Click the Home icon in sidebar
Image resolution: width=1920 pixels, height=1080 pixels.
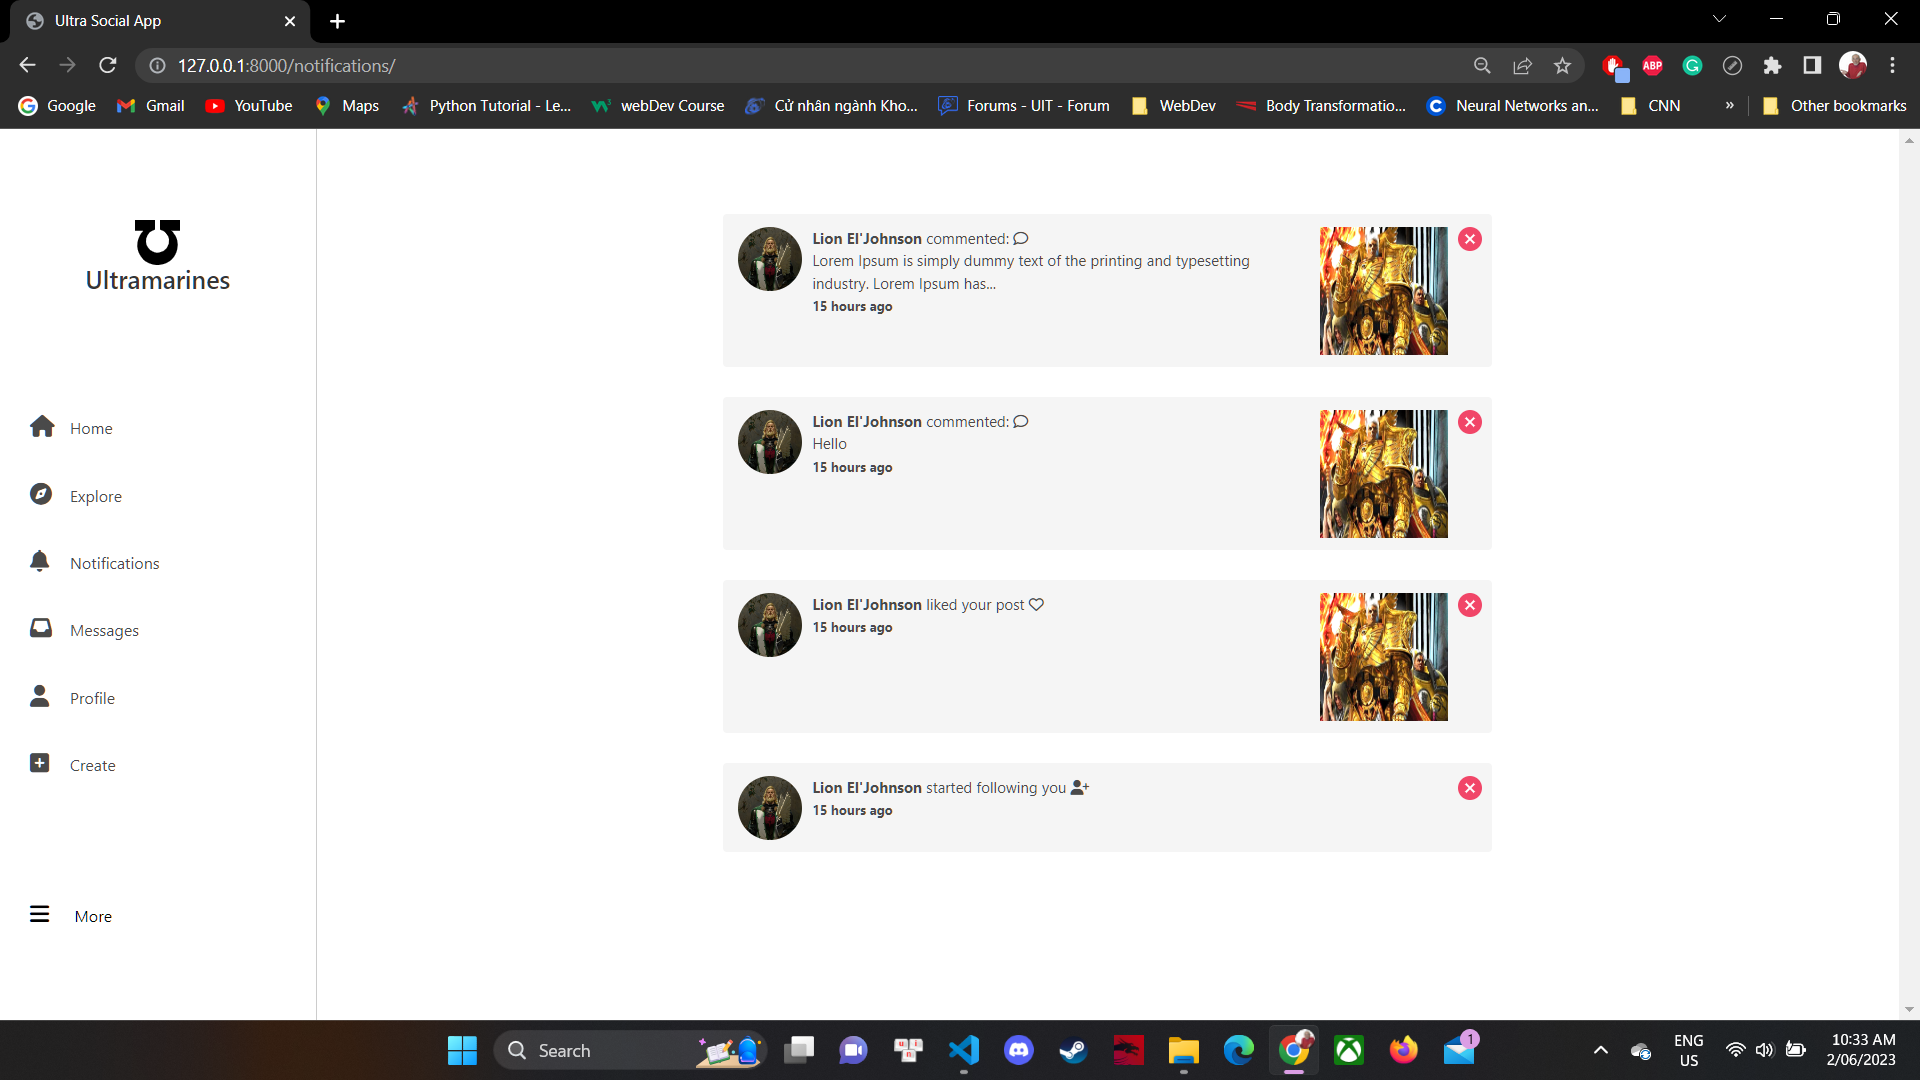(42, 427)
